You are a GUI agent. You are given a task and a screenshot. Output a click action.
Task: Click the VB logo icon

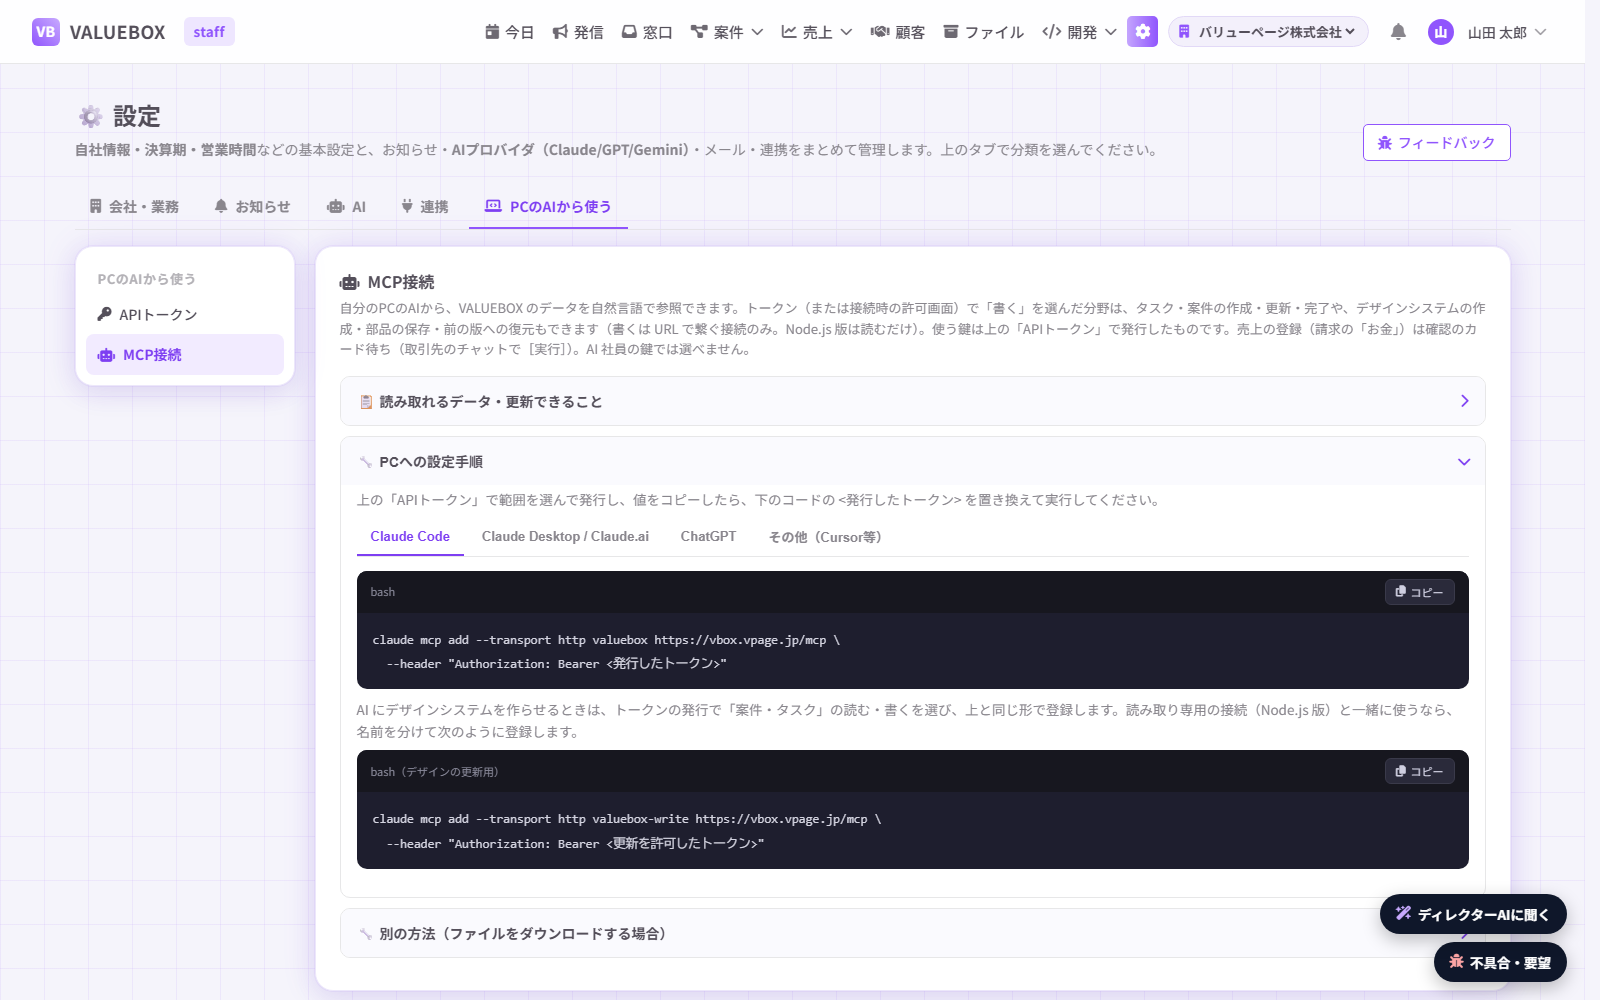coord(46,32)
